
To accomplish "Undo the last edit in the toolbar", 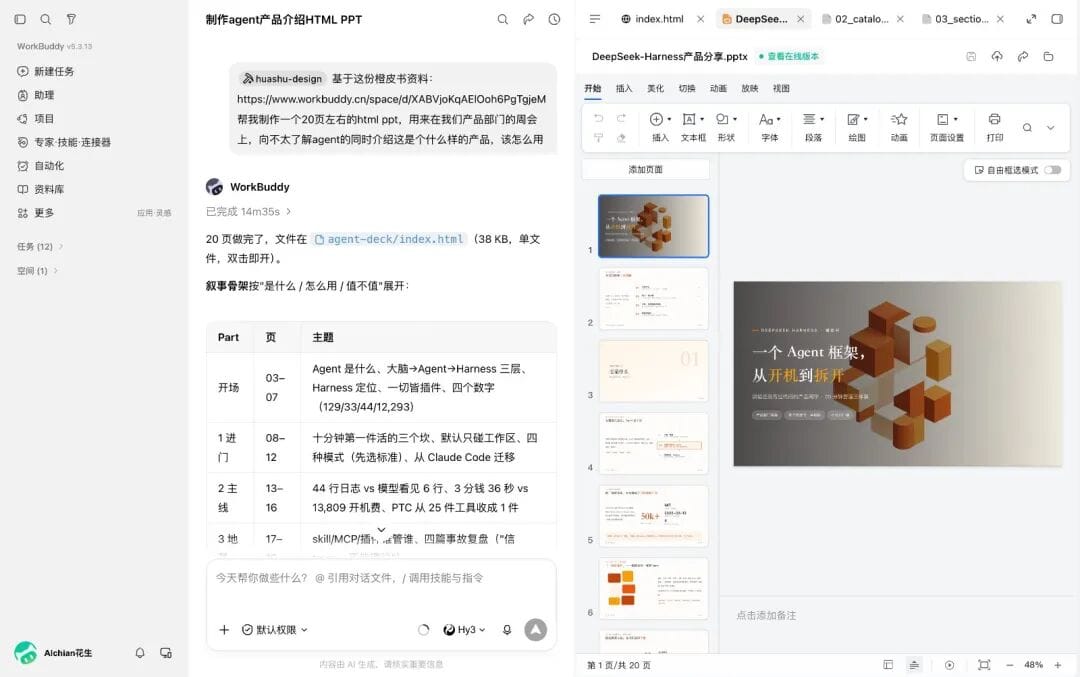I will point(599,118).
